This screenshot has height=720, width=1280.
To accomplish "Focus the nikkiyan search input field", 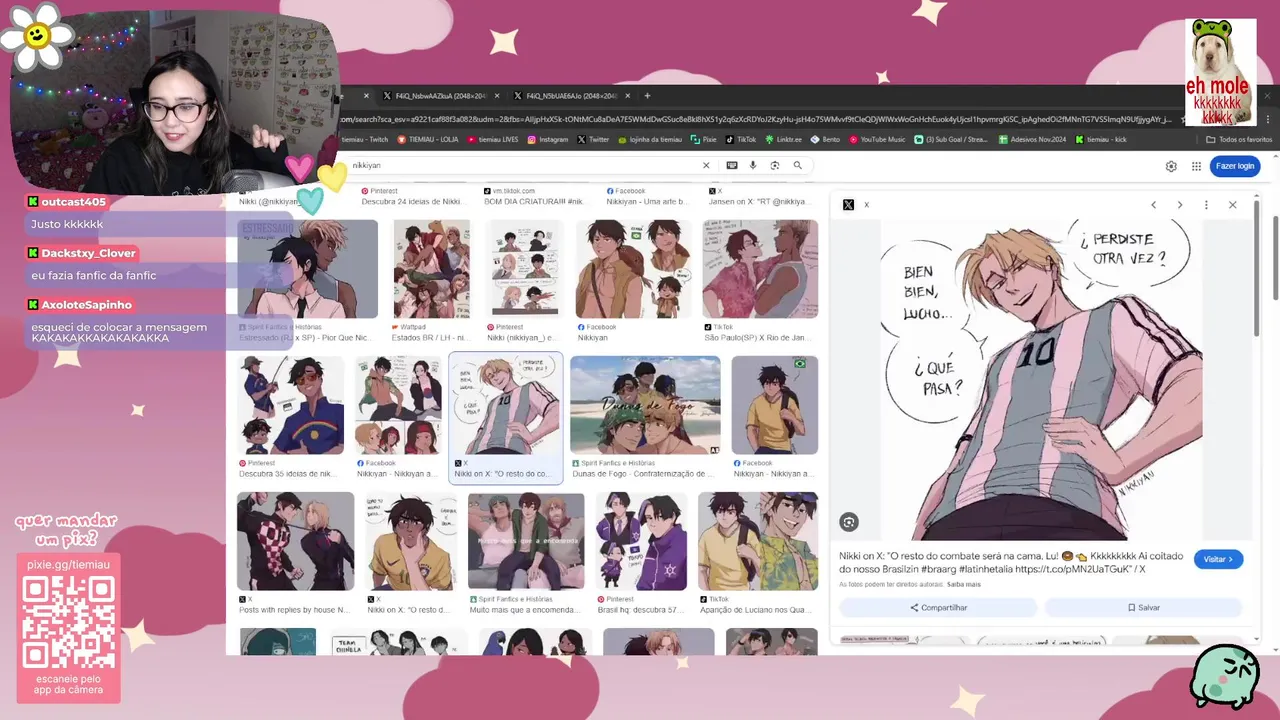I will (520, 166).
